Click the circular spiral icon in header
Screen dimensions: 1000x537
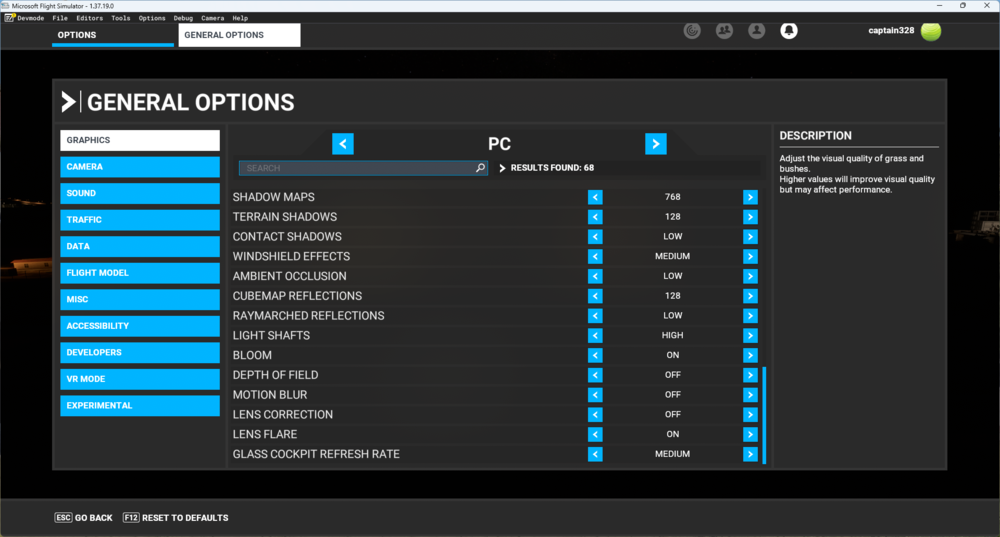coord(692,31)
